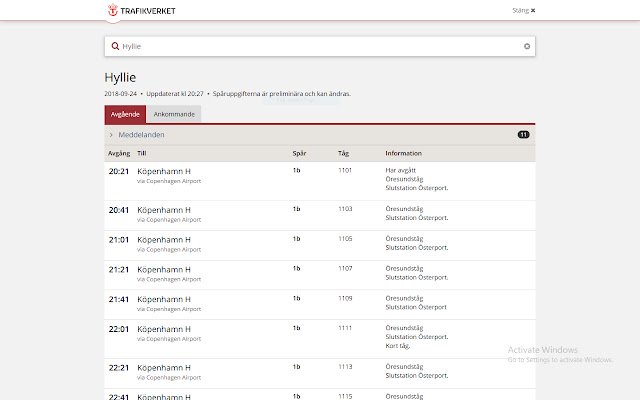The image size is (640, 400).
Task: Open train number 1101
Action: click(x=345, y=171)
